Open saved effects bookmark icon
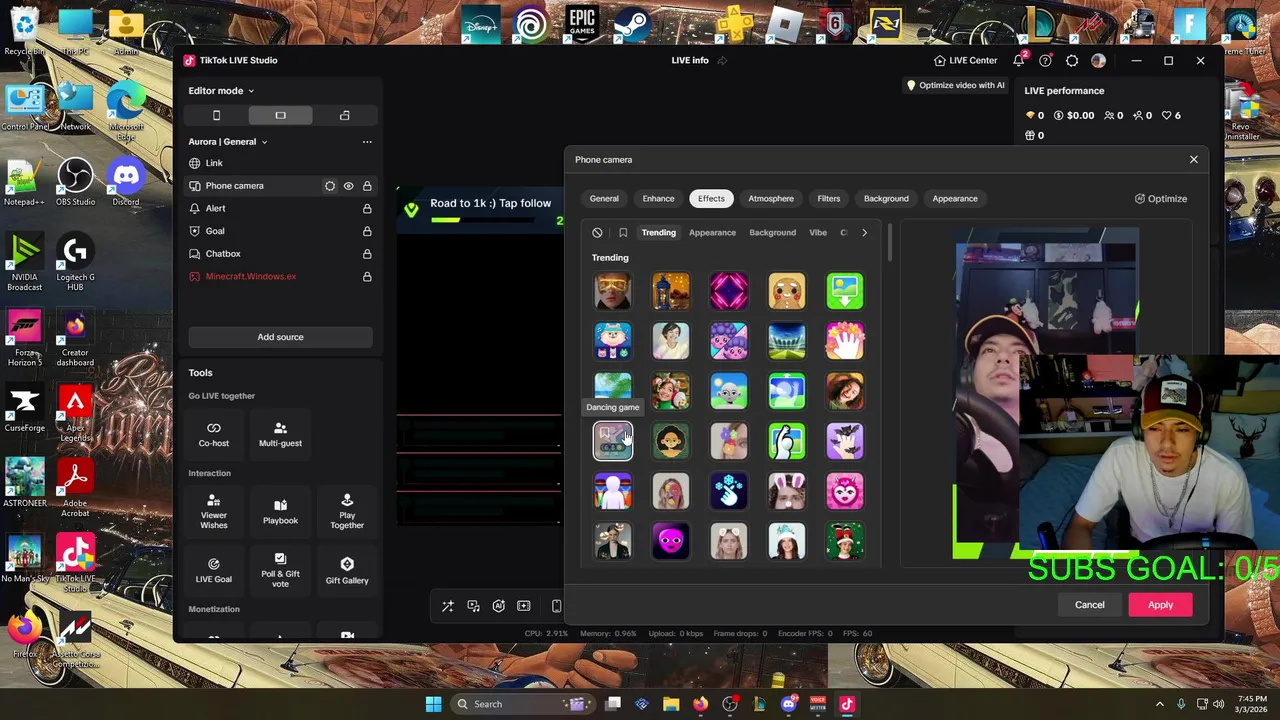Screen dimensions: 1280x720 pos(623,232)
